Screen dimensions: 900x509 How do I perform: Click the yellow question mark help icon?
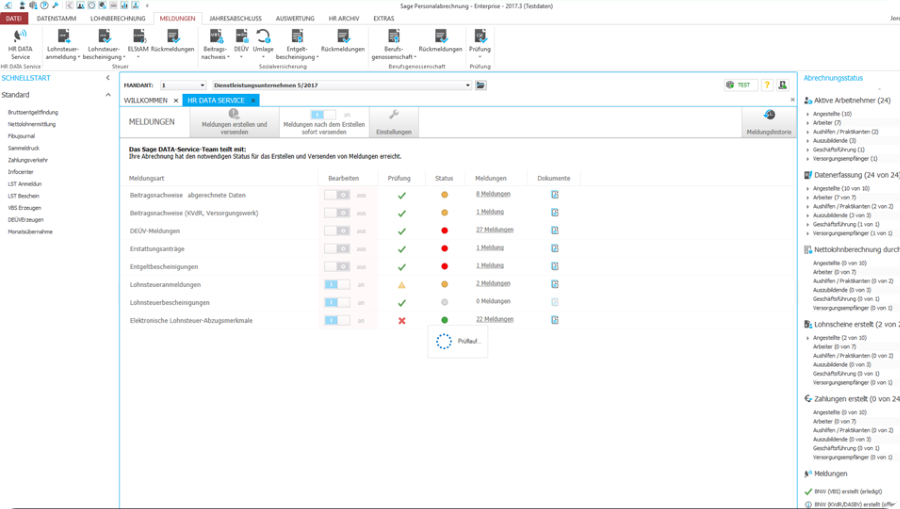[x=767, y=85]
